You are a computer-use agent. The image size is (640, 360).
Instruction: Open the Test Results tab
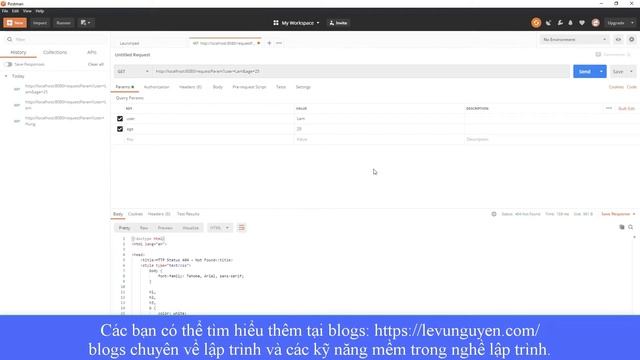[188, 214]
